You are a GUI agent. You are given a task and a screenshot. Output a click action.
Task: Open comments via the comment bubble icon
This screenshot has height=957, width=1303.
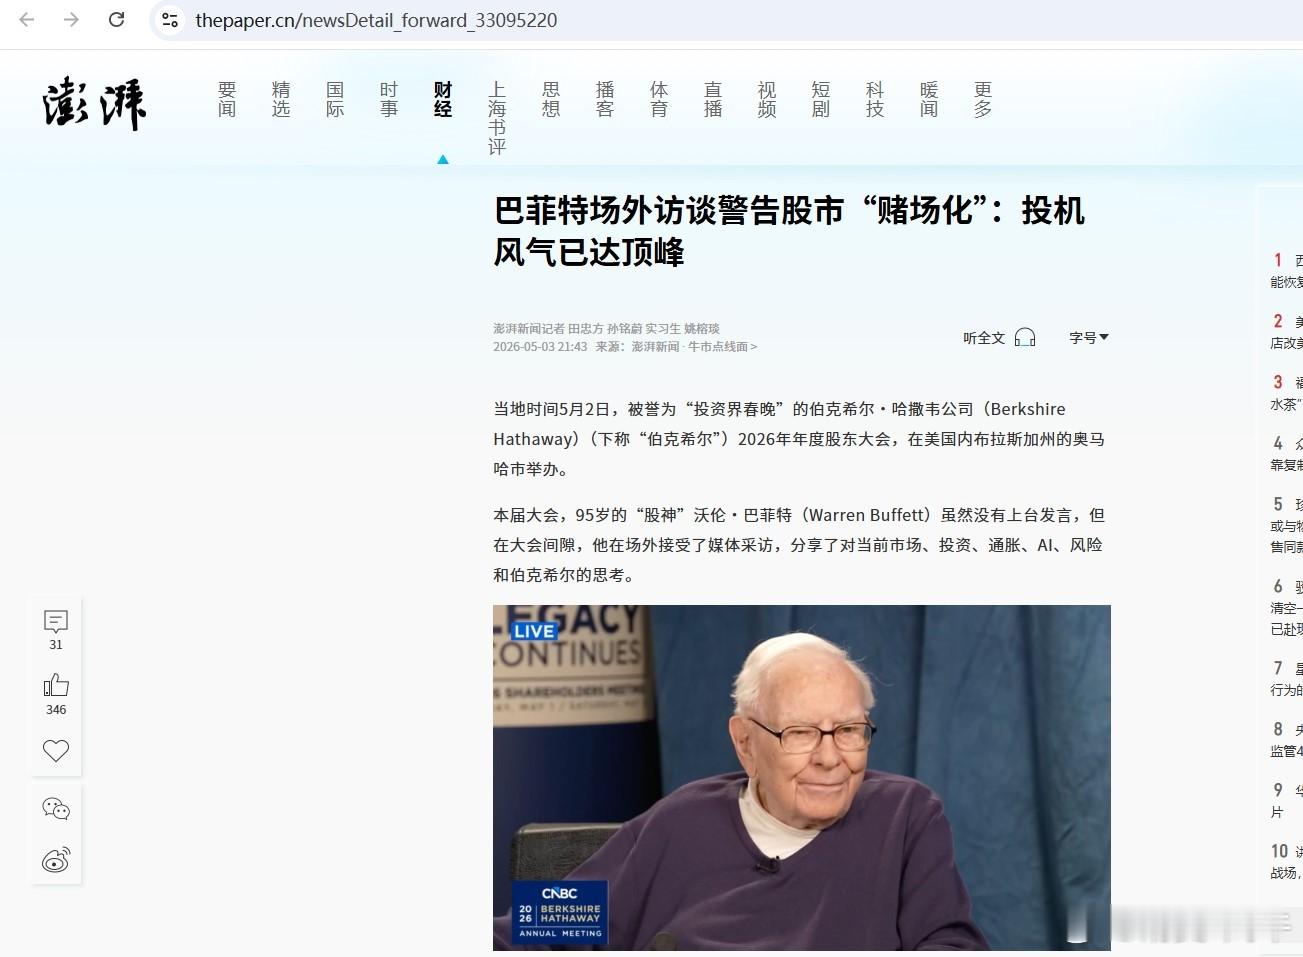(x=56, y=622)
